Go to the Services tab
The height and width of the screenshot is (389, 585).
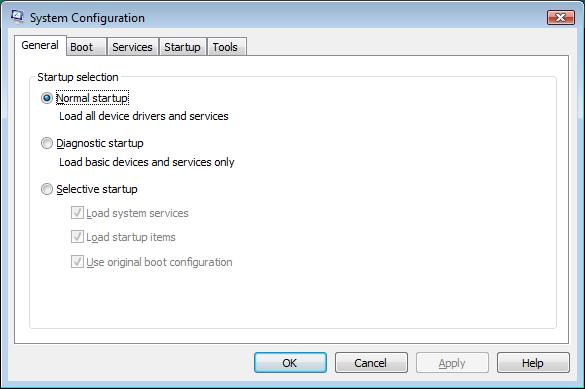(132, 47)
